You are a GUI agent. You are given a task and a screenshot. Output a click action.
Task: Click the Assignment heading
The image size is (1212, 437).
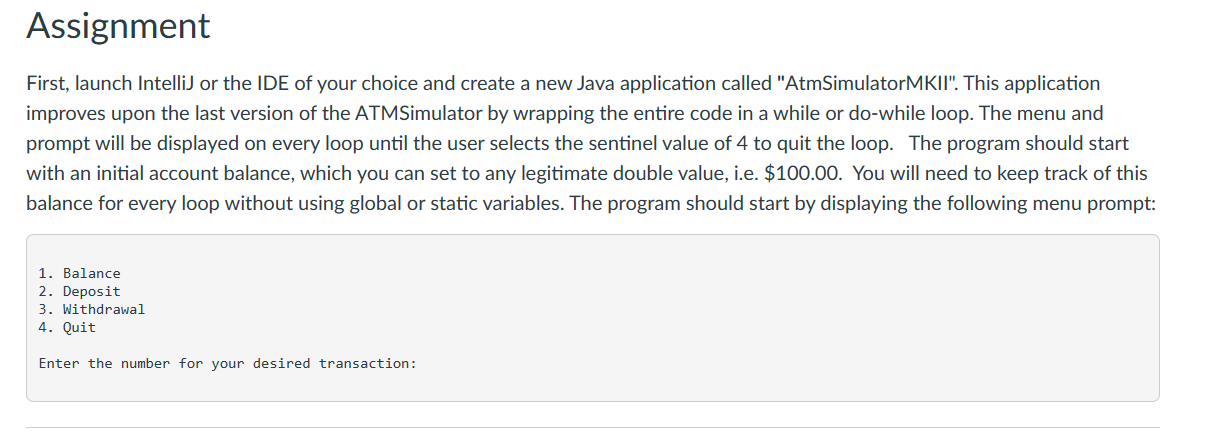tap(118, 25)
